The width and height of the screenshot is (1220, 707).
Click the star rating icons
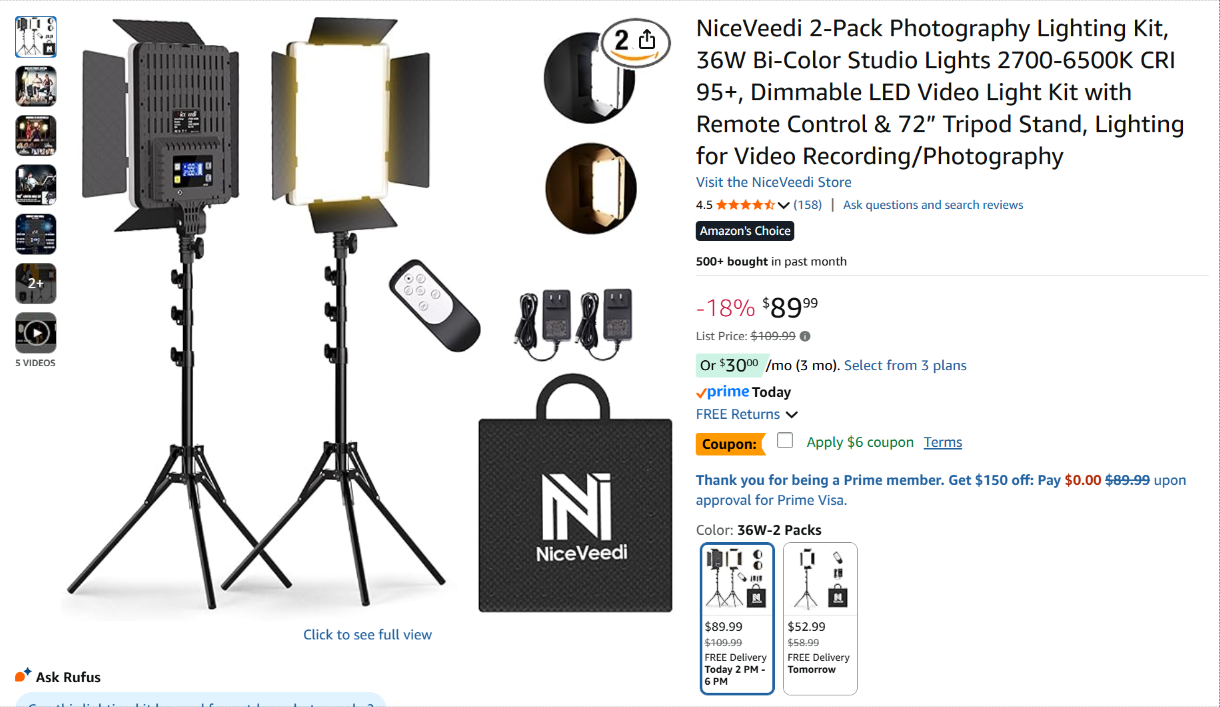(744, 205)
